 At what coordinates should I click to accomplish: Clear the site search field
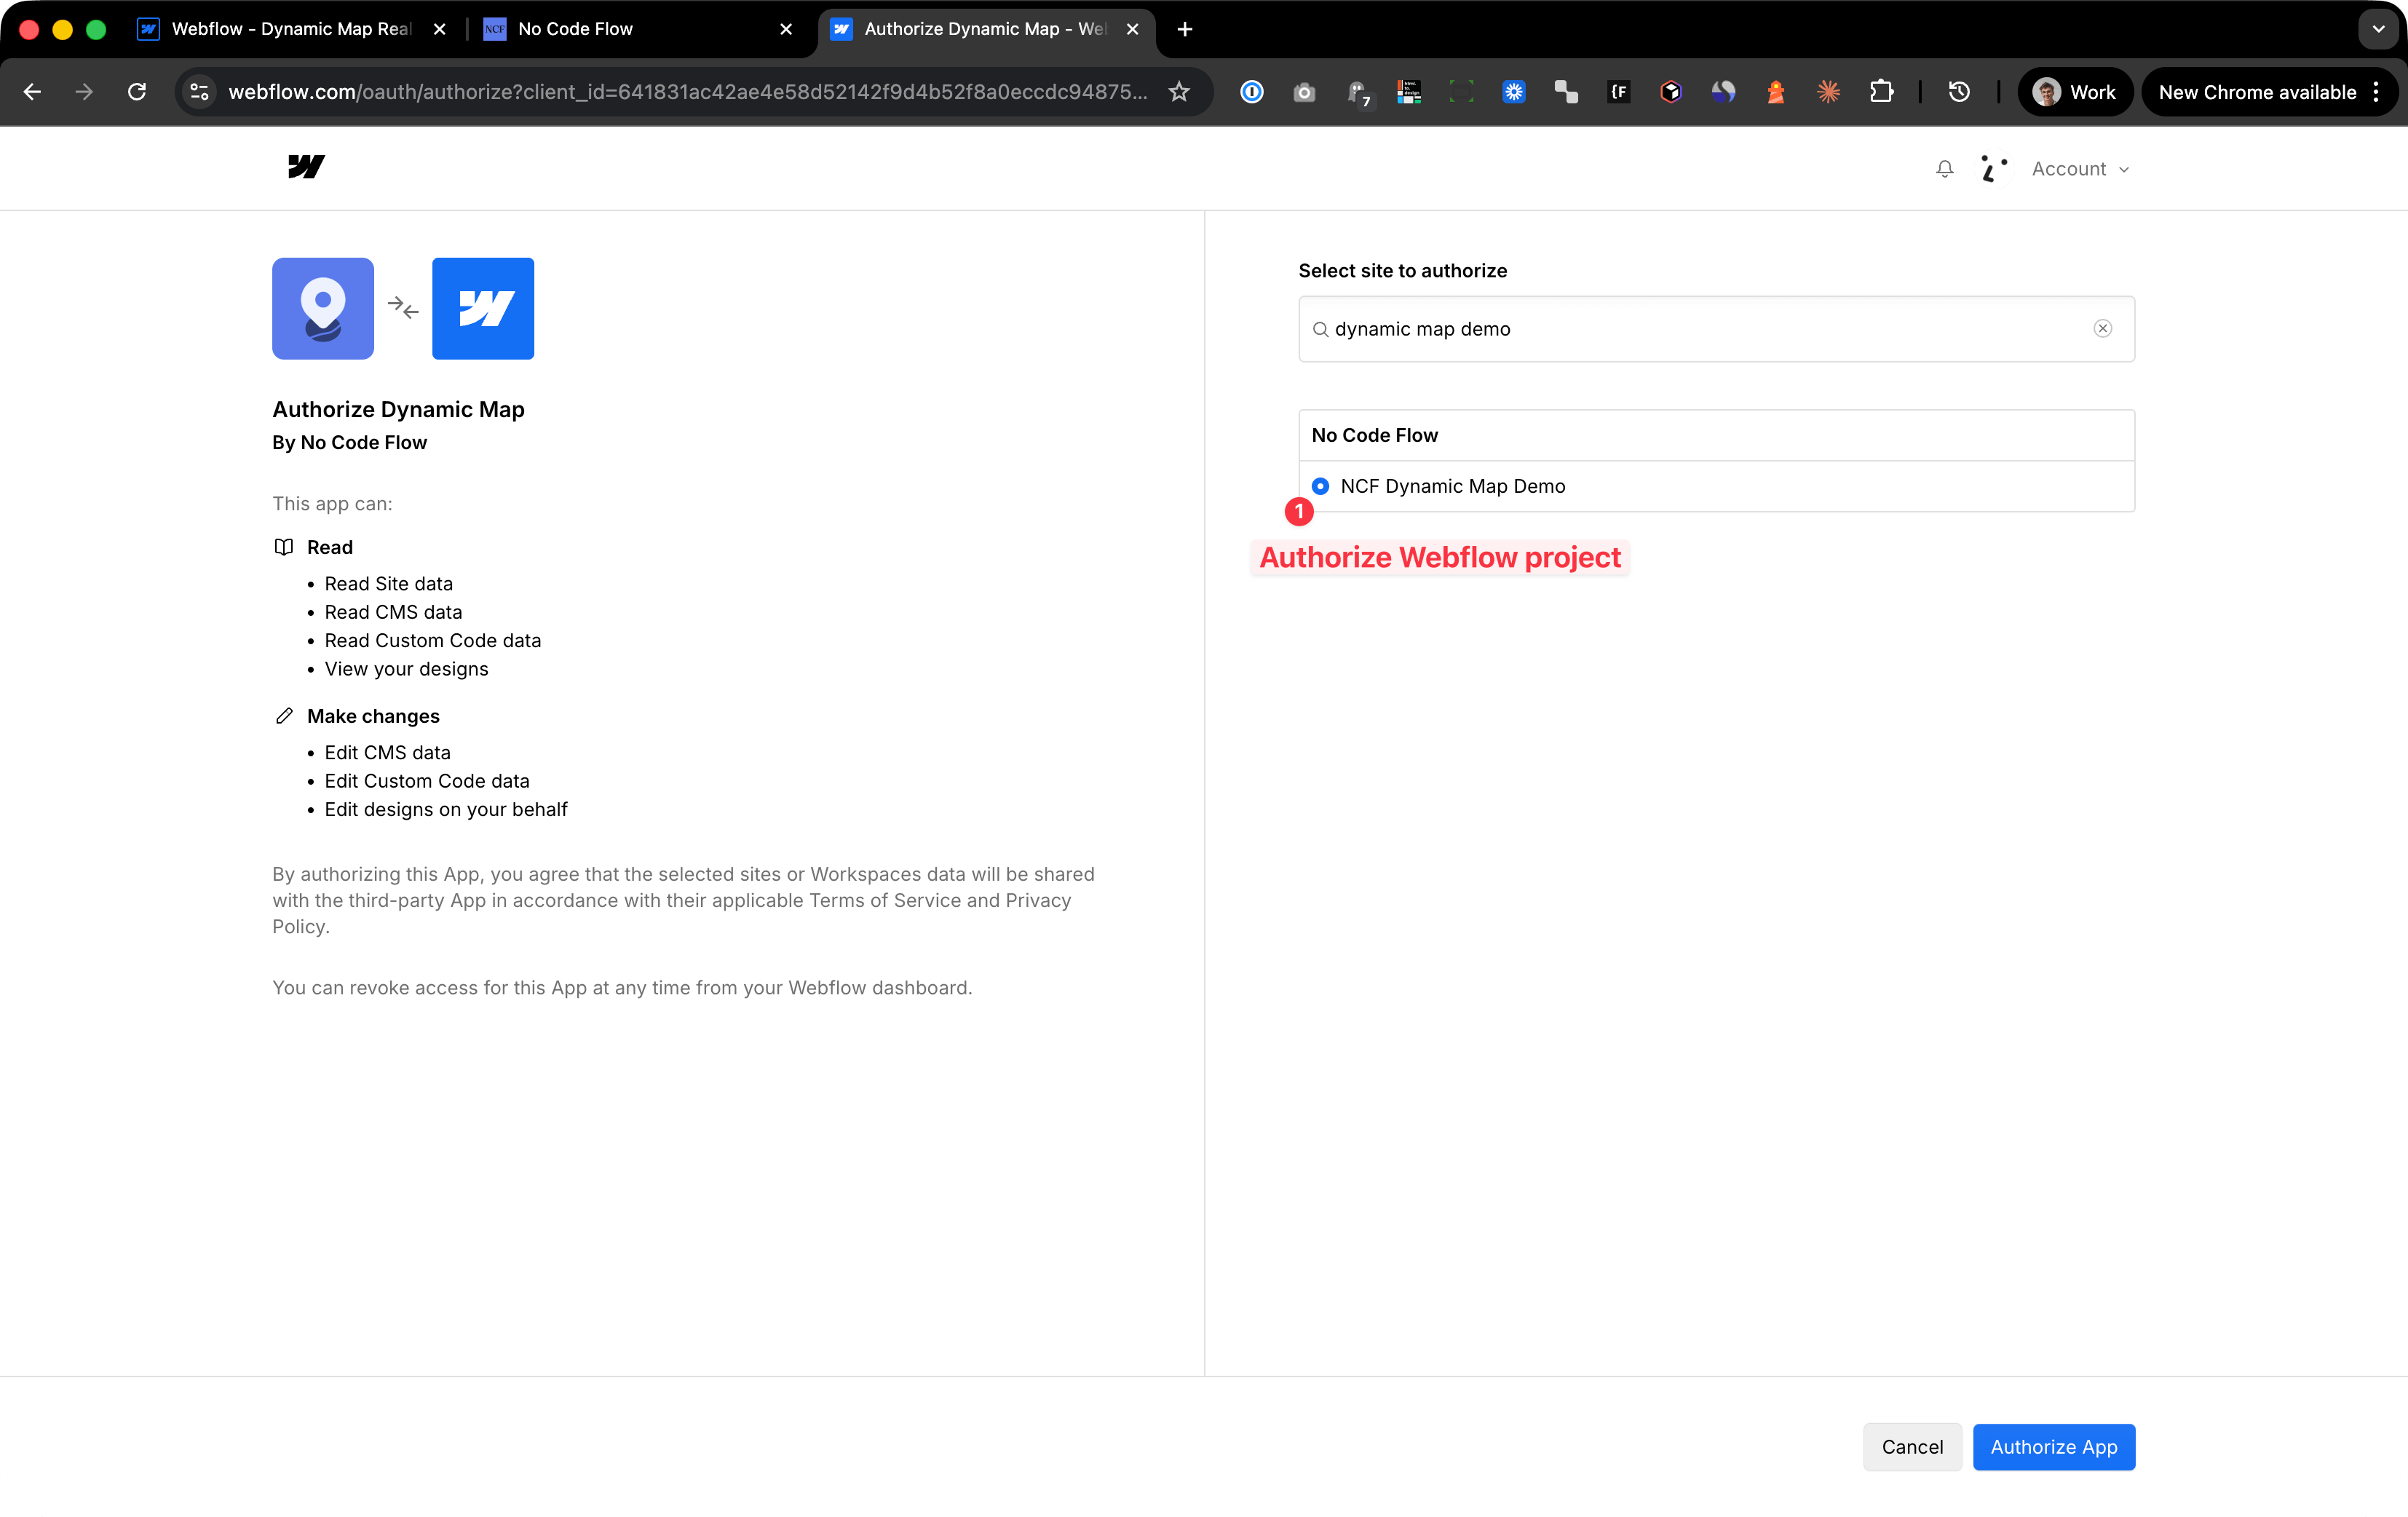tap(2102, 329)
